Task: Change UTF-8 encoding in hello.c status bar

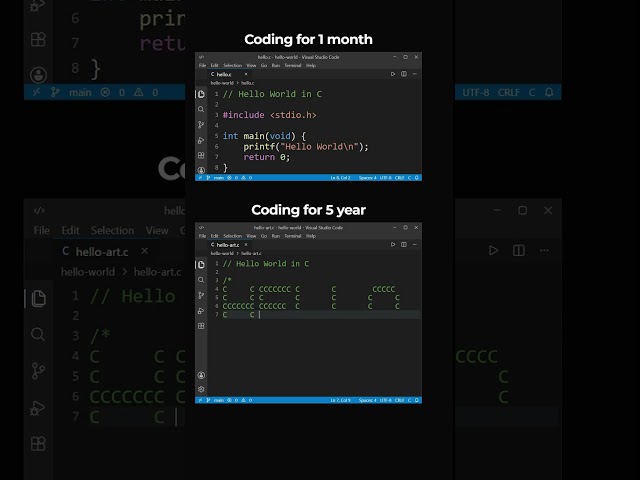Action: pyautogui.click(x=385, y=178)
